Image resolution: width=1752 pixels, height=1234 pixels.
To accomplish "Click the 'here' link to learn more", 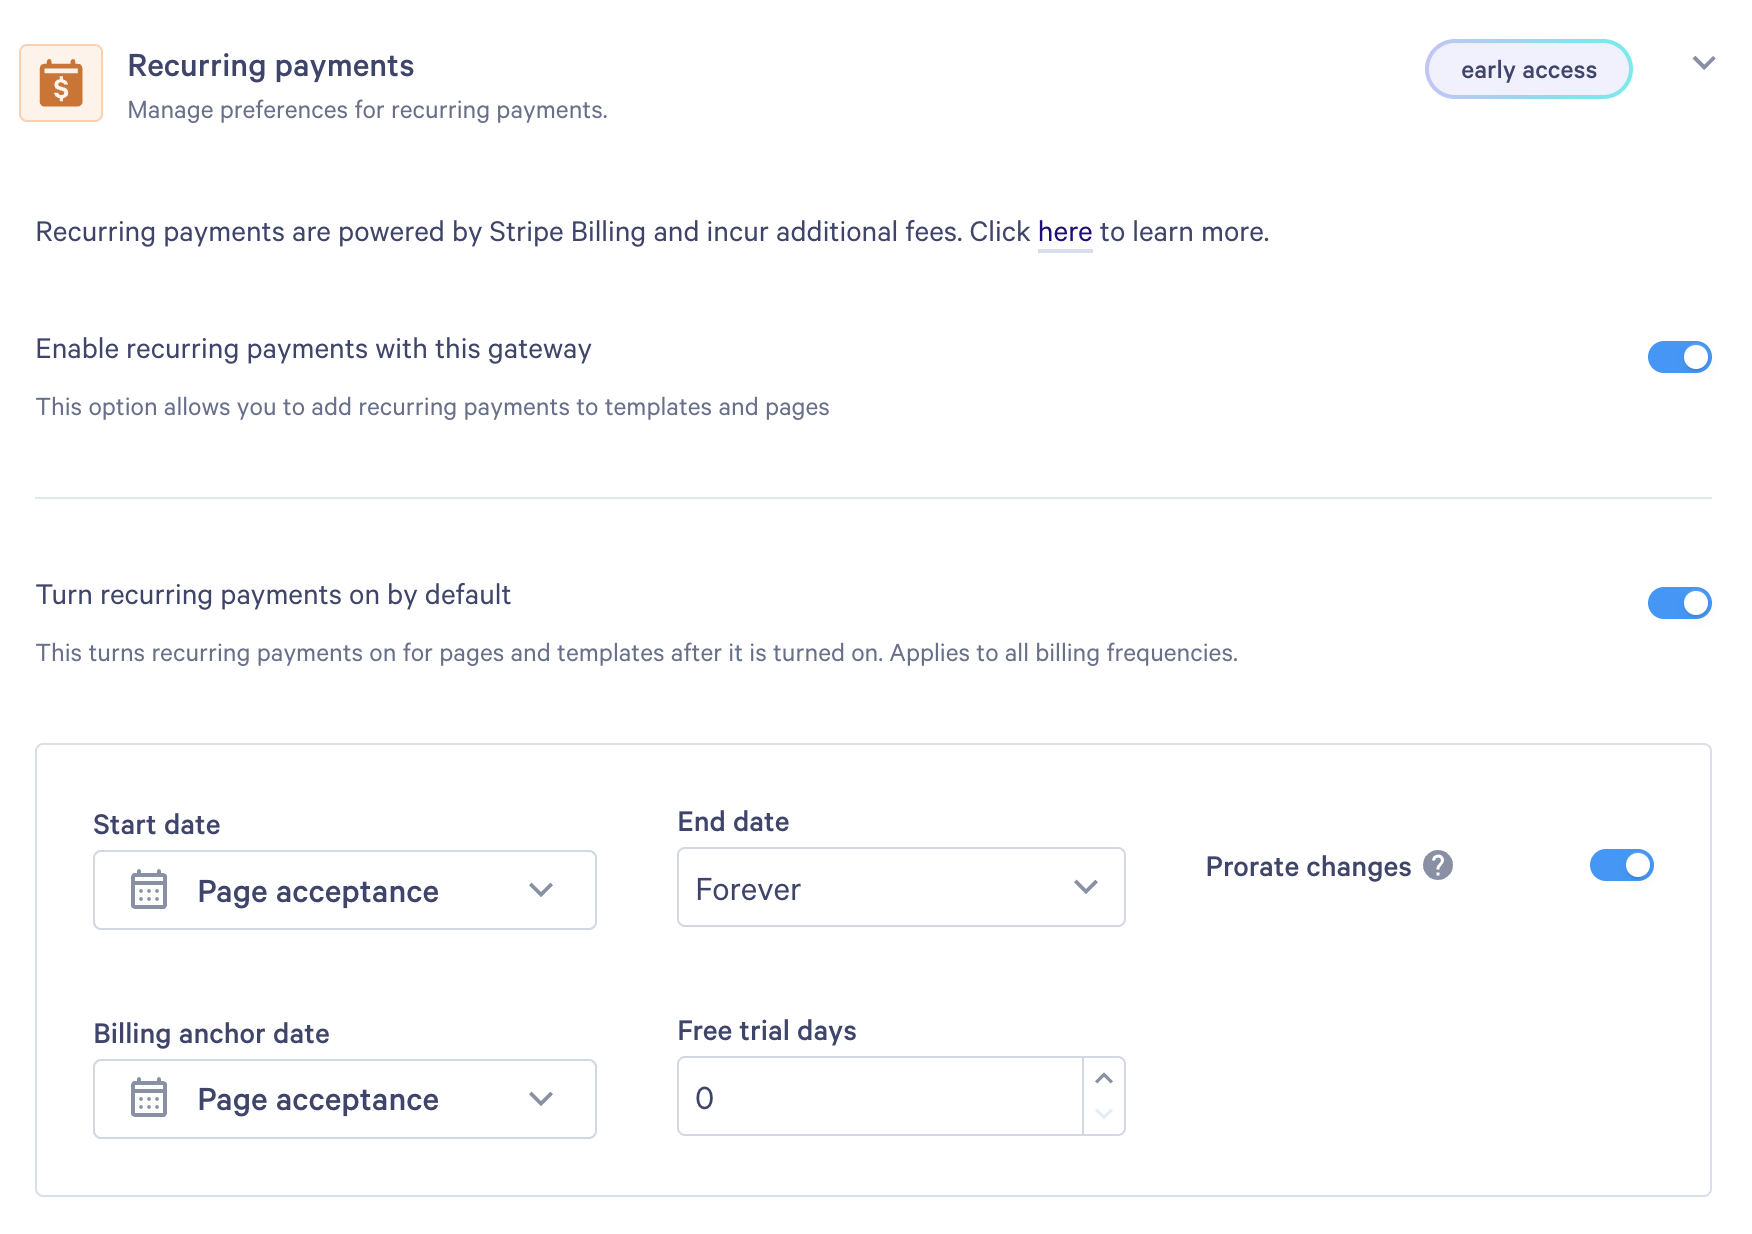I will tap(1065, 232).
